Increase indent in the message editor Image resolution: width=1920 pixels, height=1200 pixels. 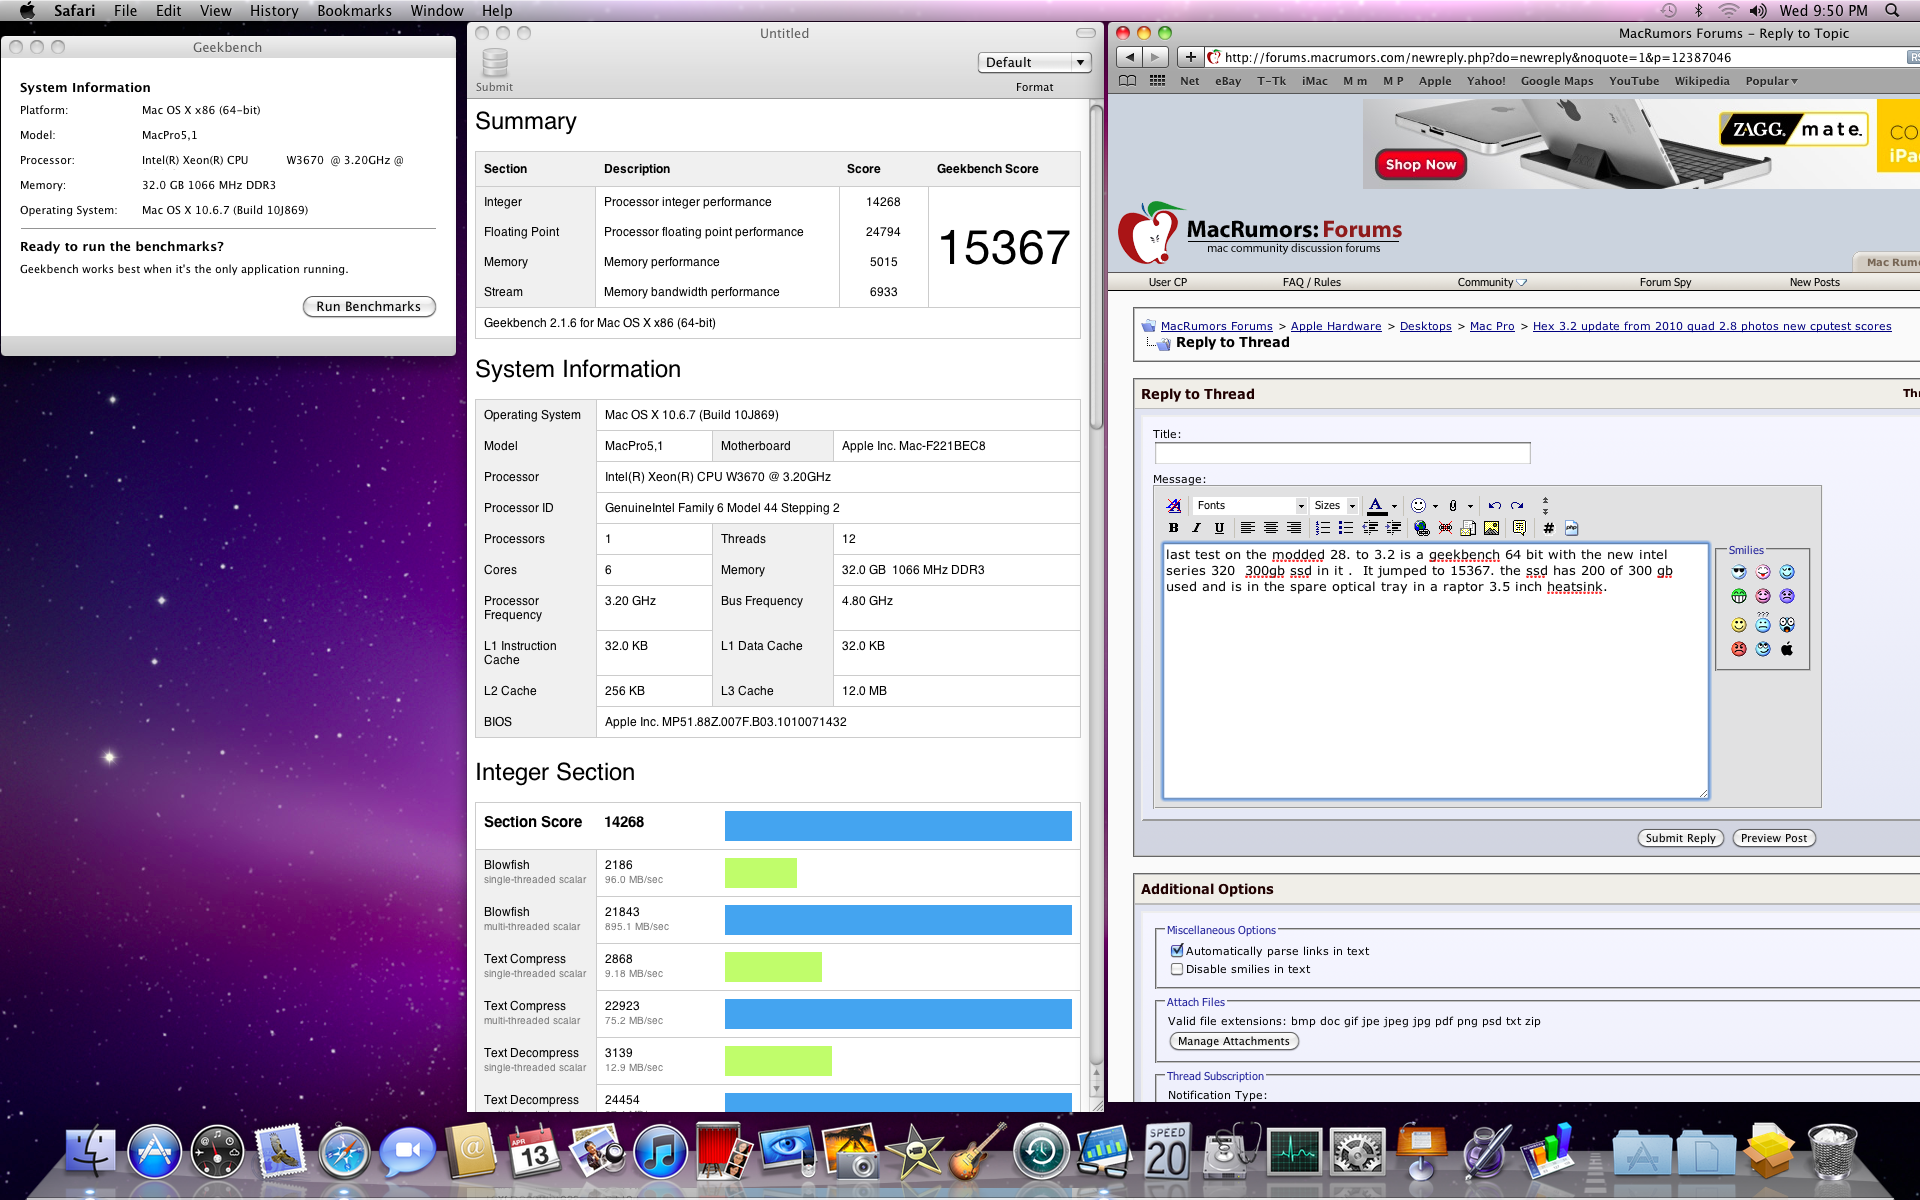[x=1393, y=528]
